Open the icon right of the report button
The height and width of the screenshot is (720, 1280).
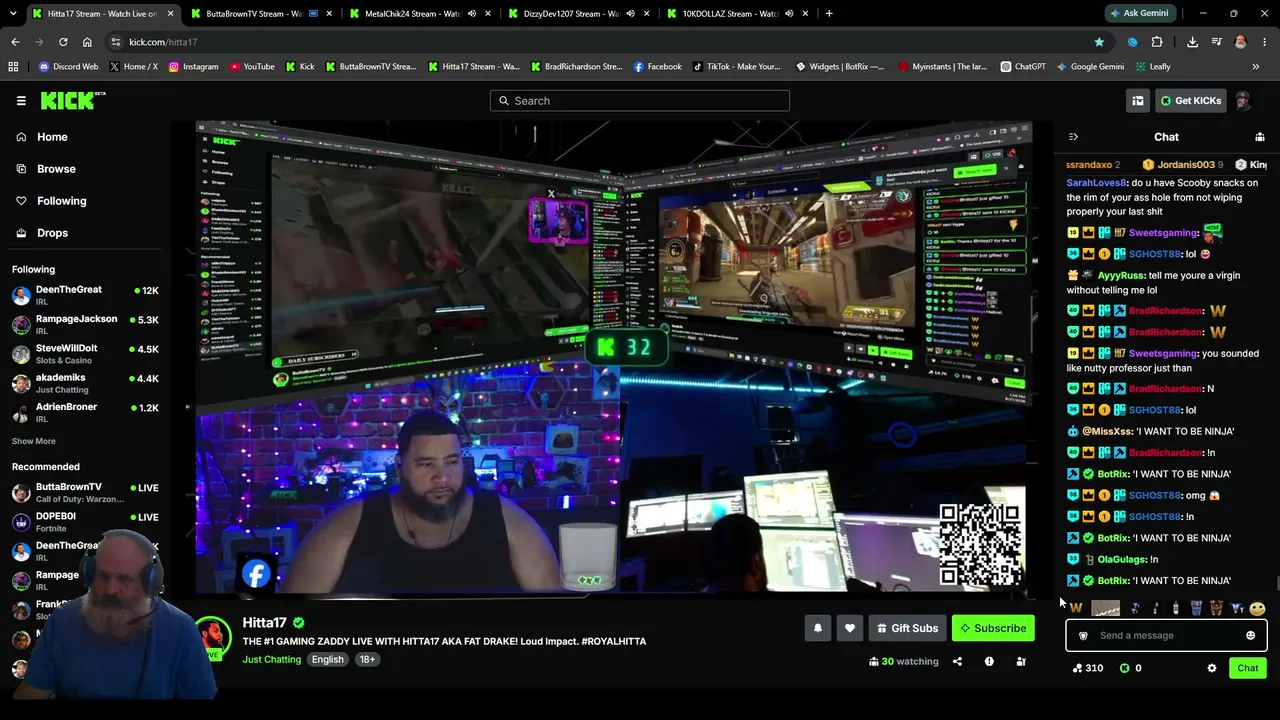tap(1021, 661)
